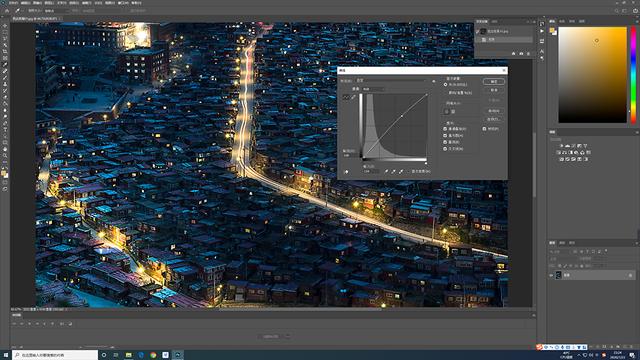Activate the on-image adjustment hand in Curves

click(347, 172)
